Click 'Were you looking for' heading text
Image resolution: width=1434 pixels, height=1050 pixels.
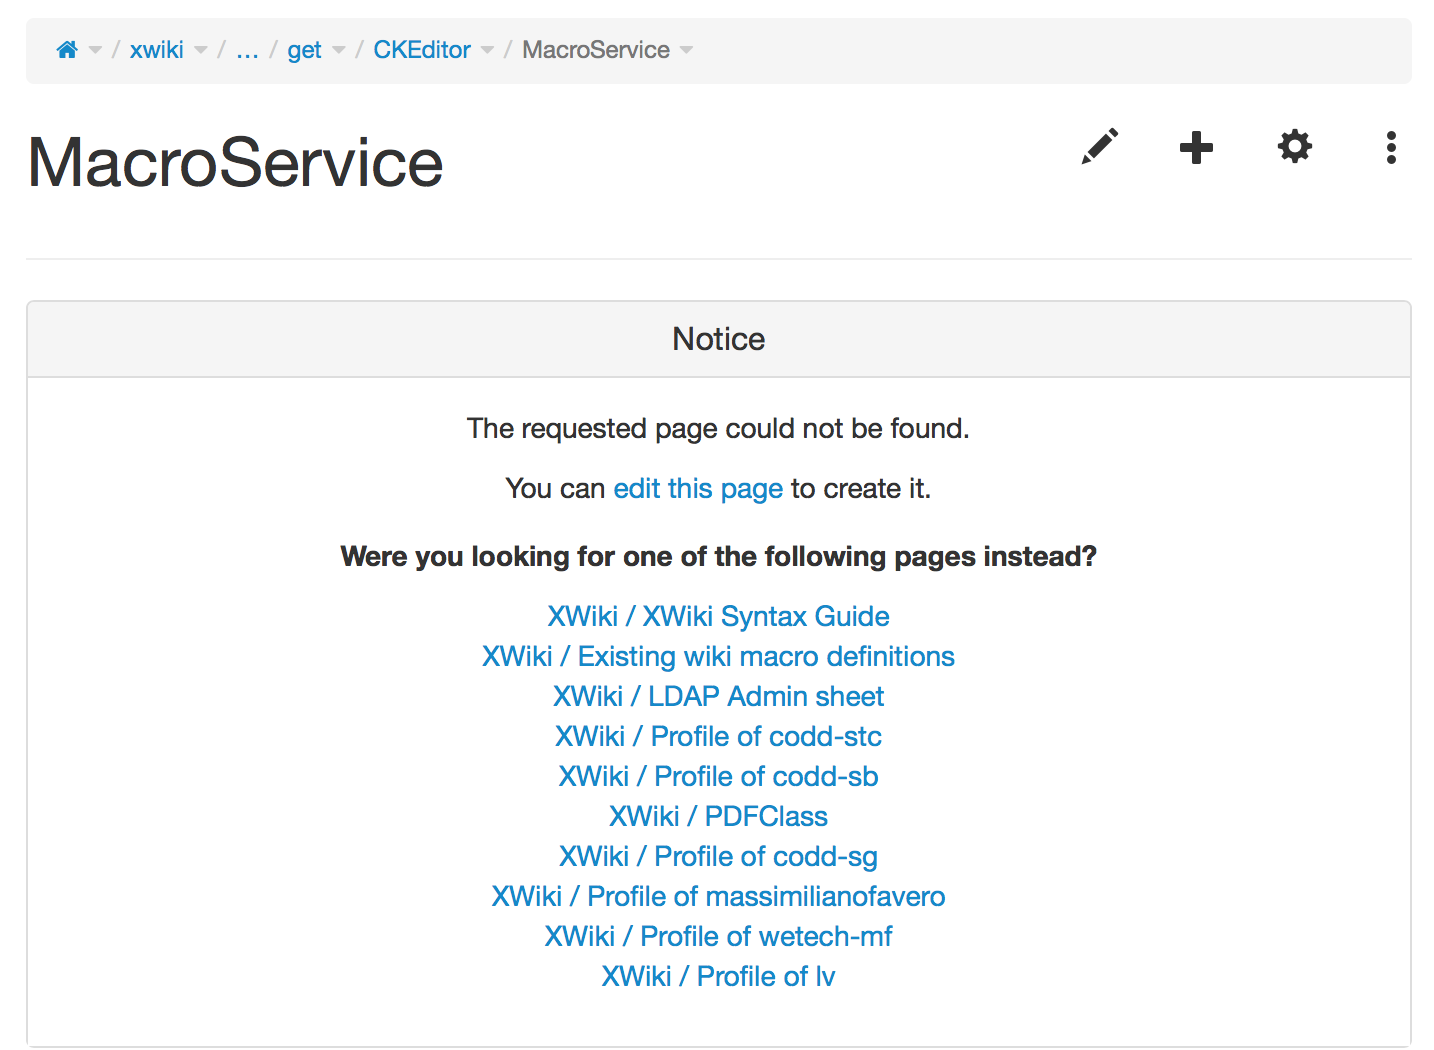718,557
